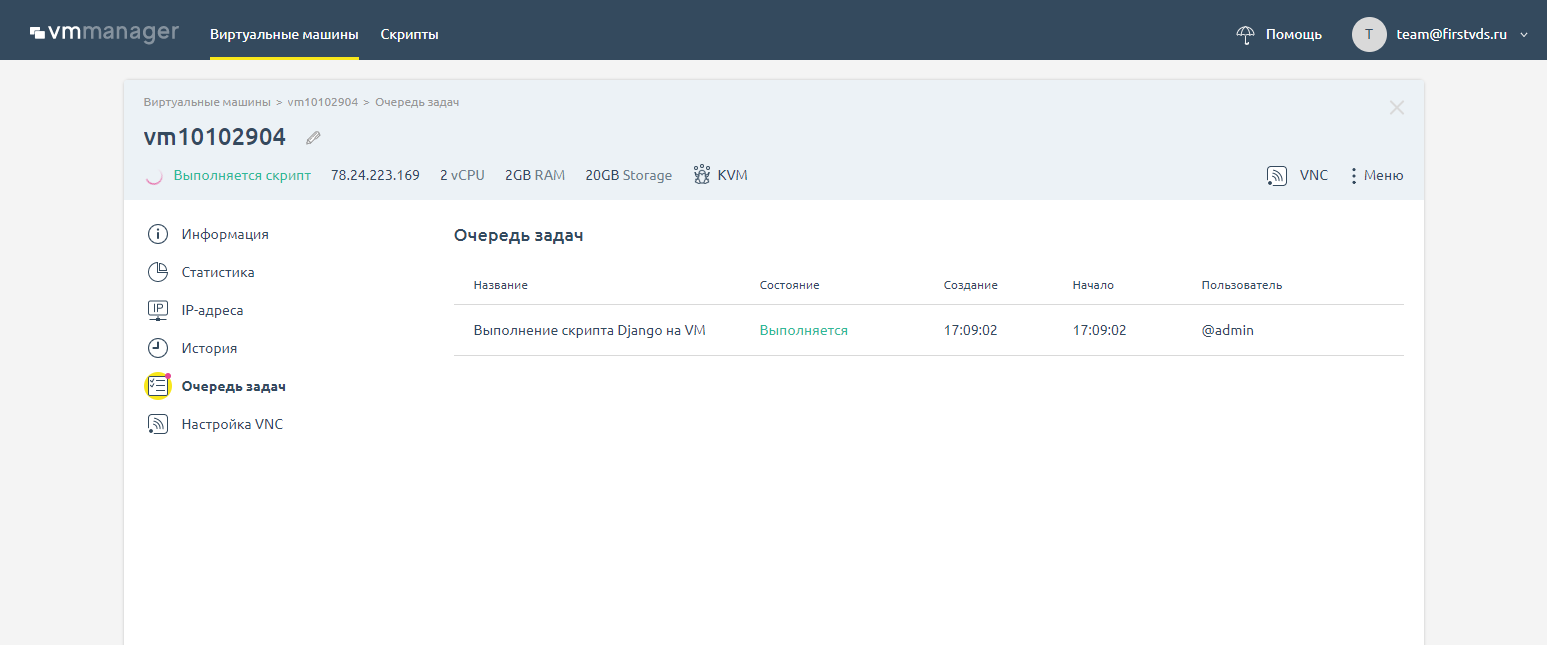Screen dimensions: 1547x645
Task: Click the Состояние column header
Action: pyautogui.click(x=789, y=285)
